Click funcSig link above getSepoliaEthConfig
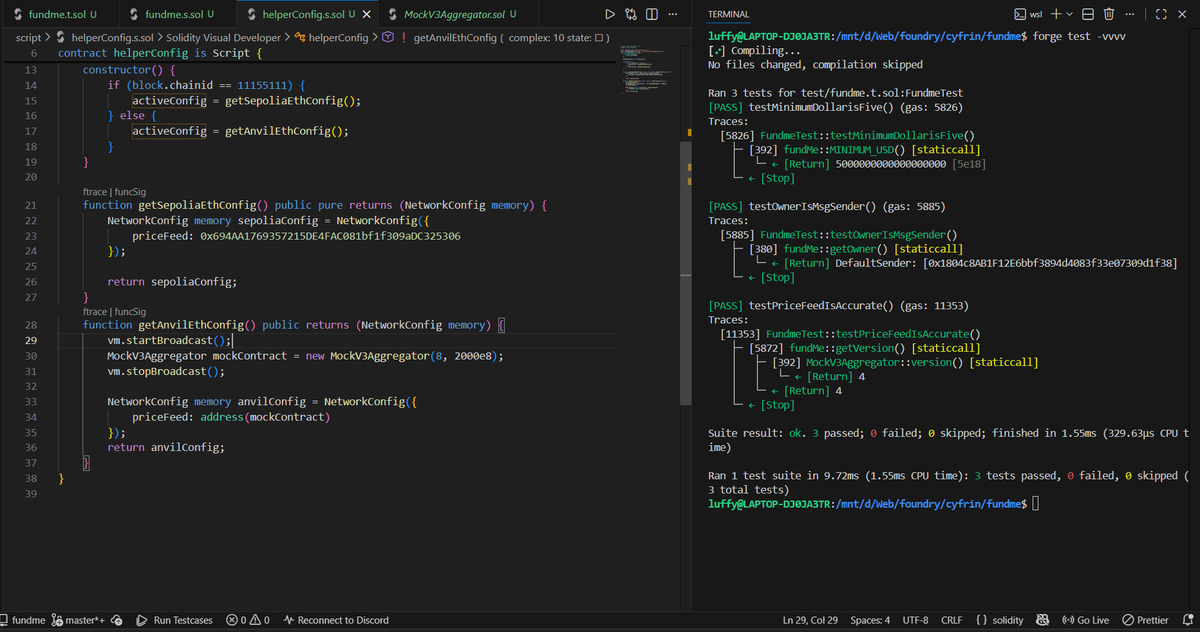The height and width of the screenshot is (632, 1200). pyautogui.click(x=130, y=190)
